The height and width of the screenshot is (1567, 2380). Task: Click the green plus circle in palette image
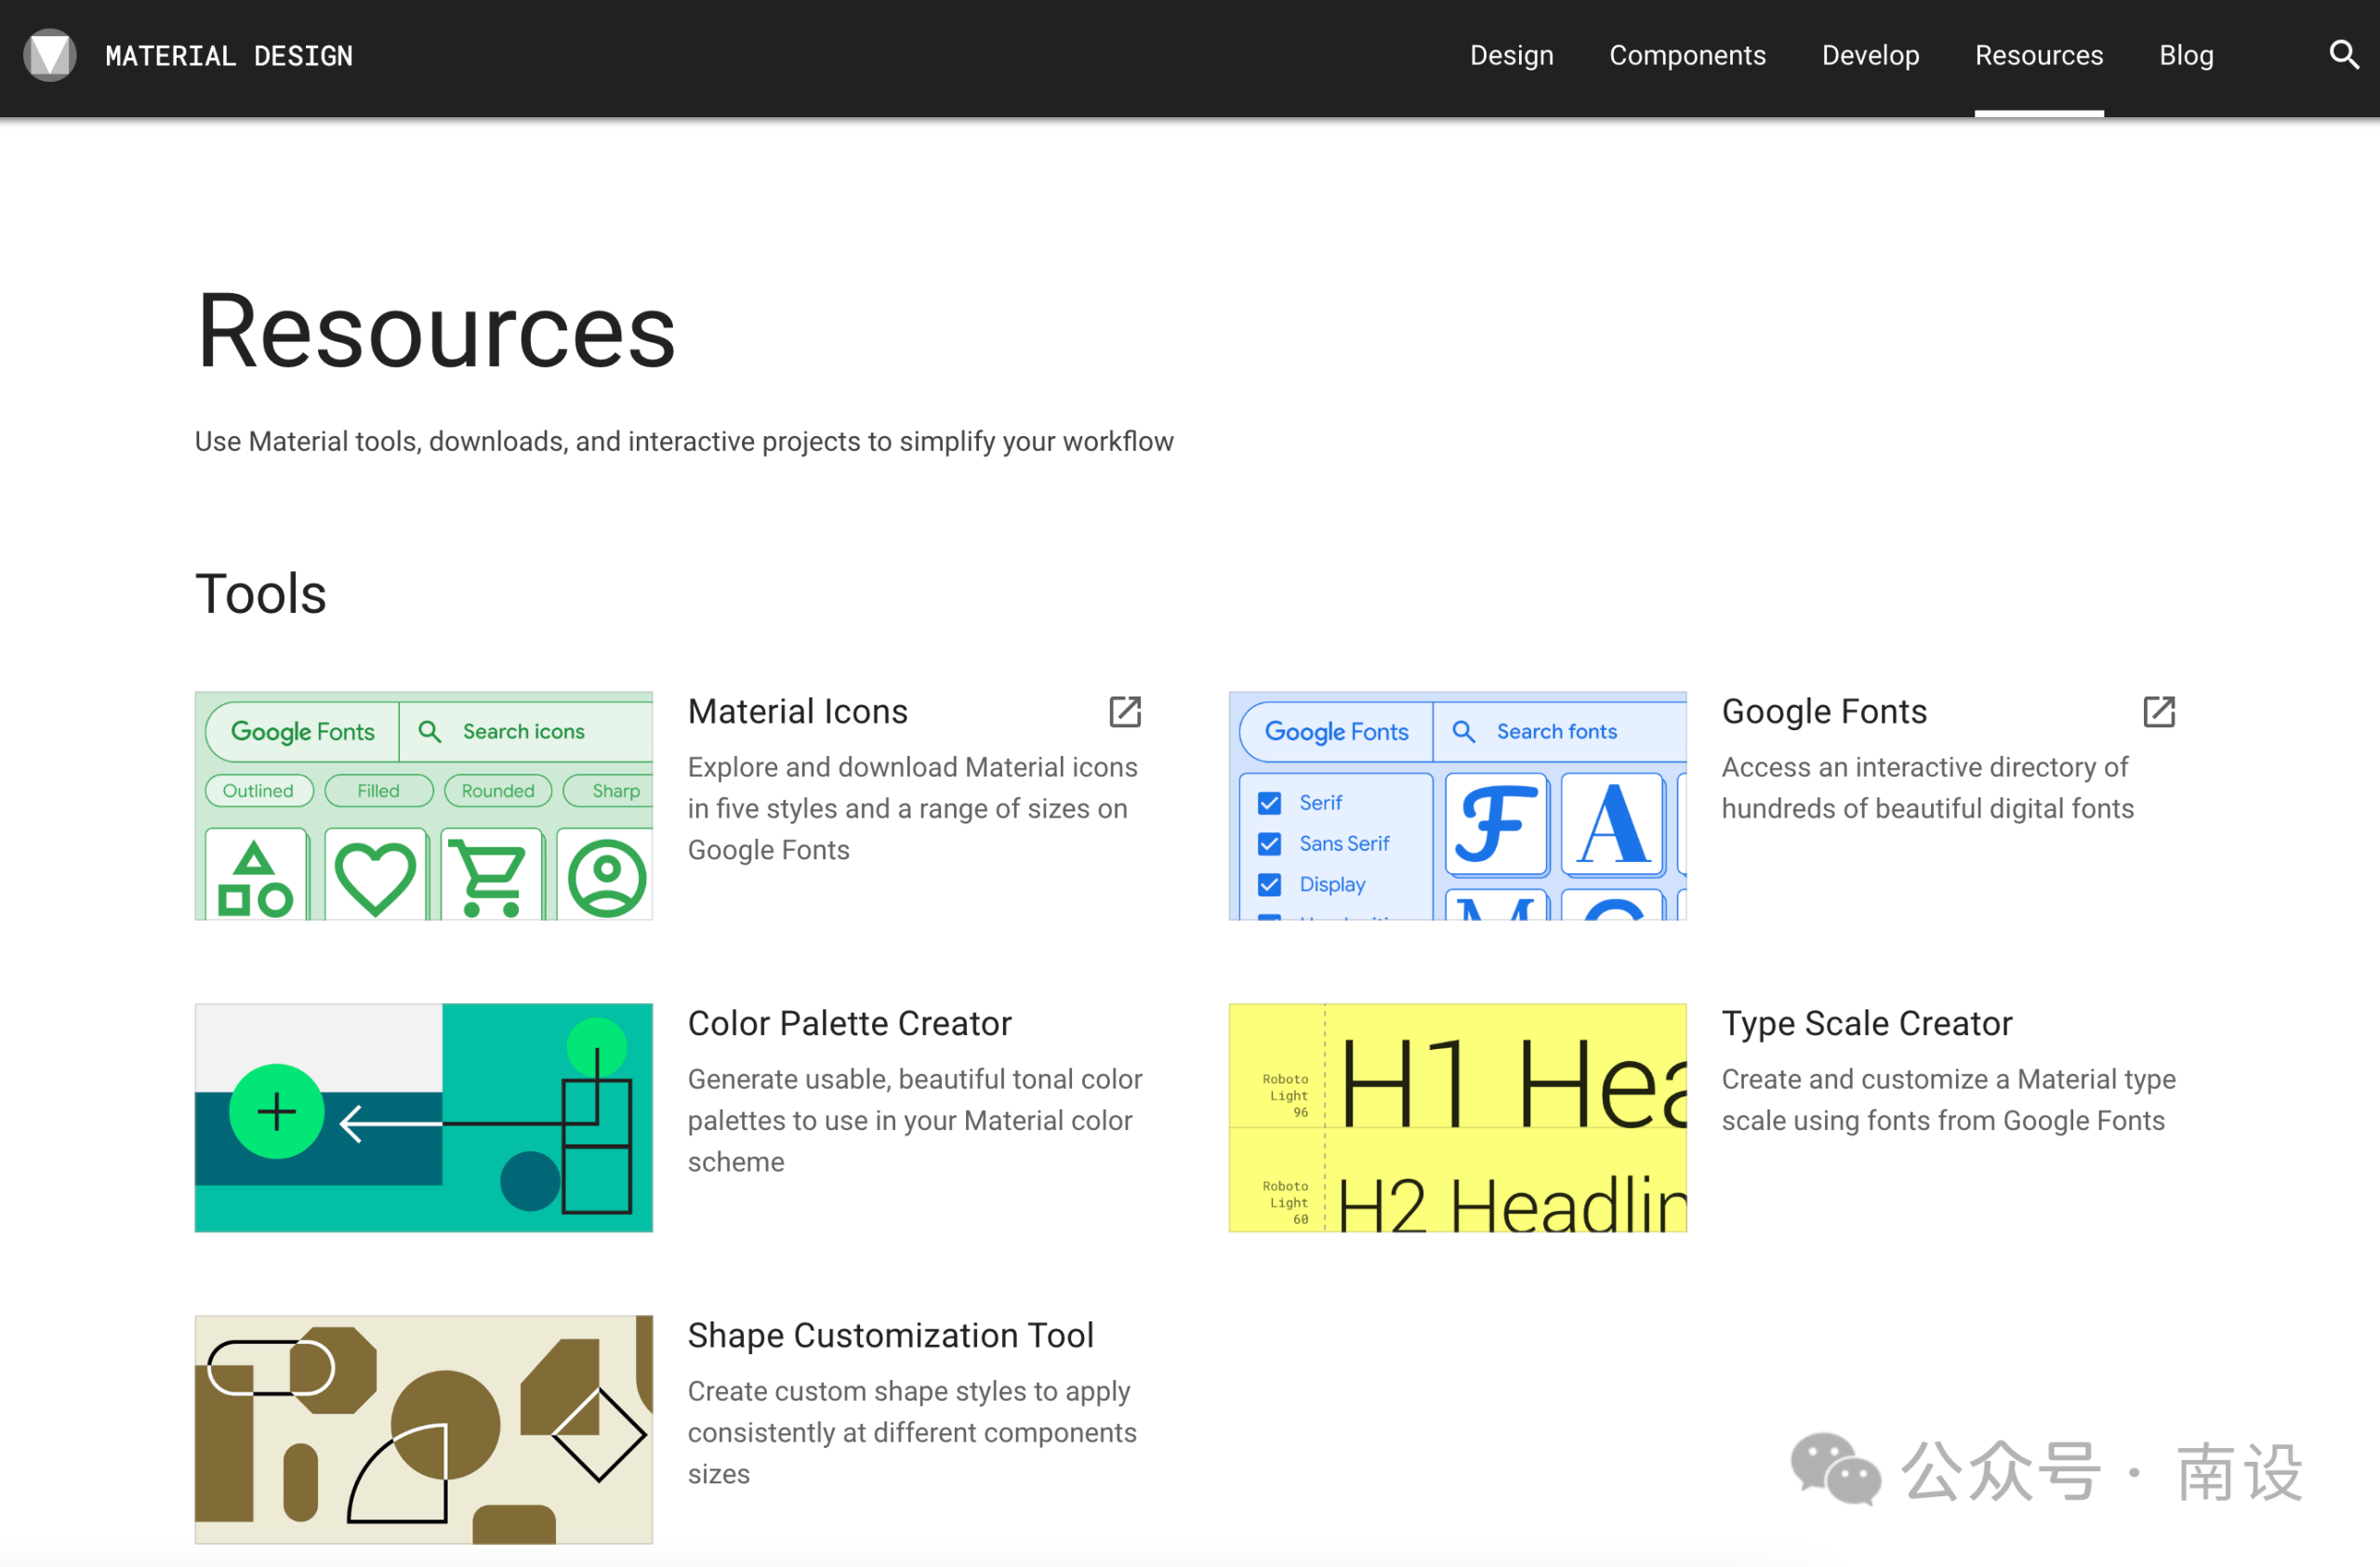[276, 1111]
